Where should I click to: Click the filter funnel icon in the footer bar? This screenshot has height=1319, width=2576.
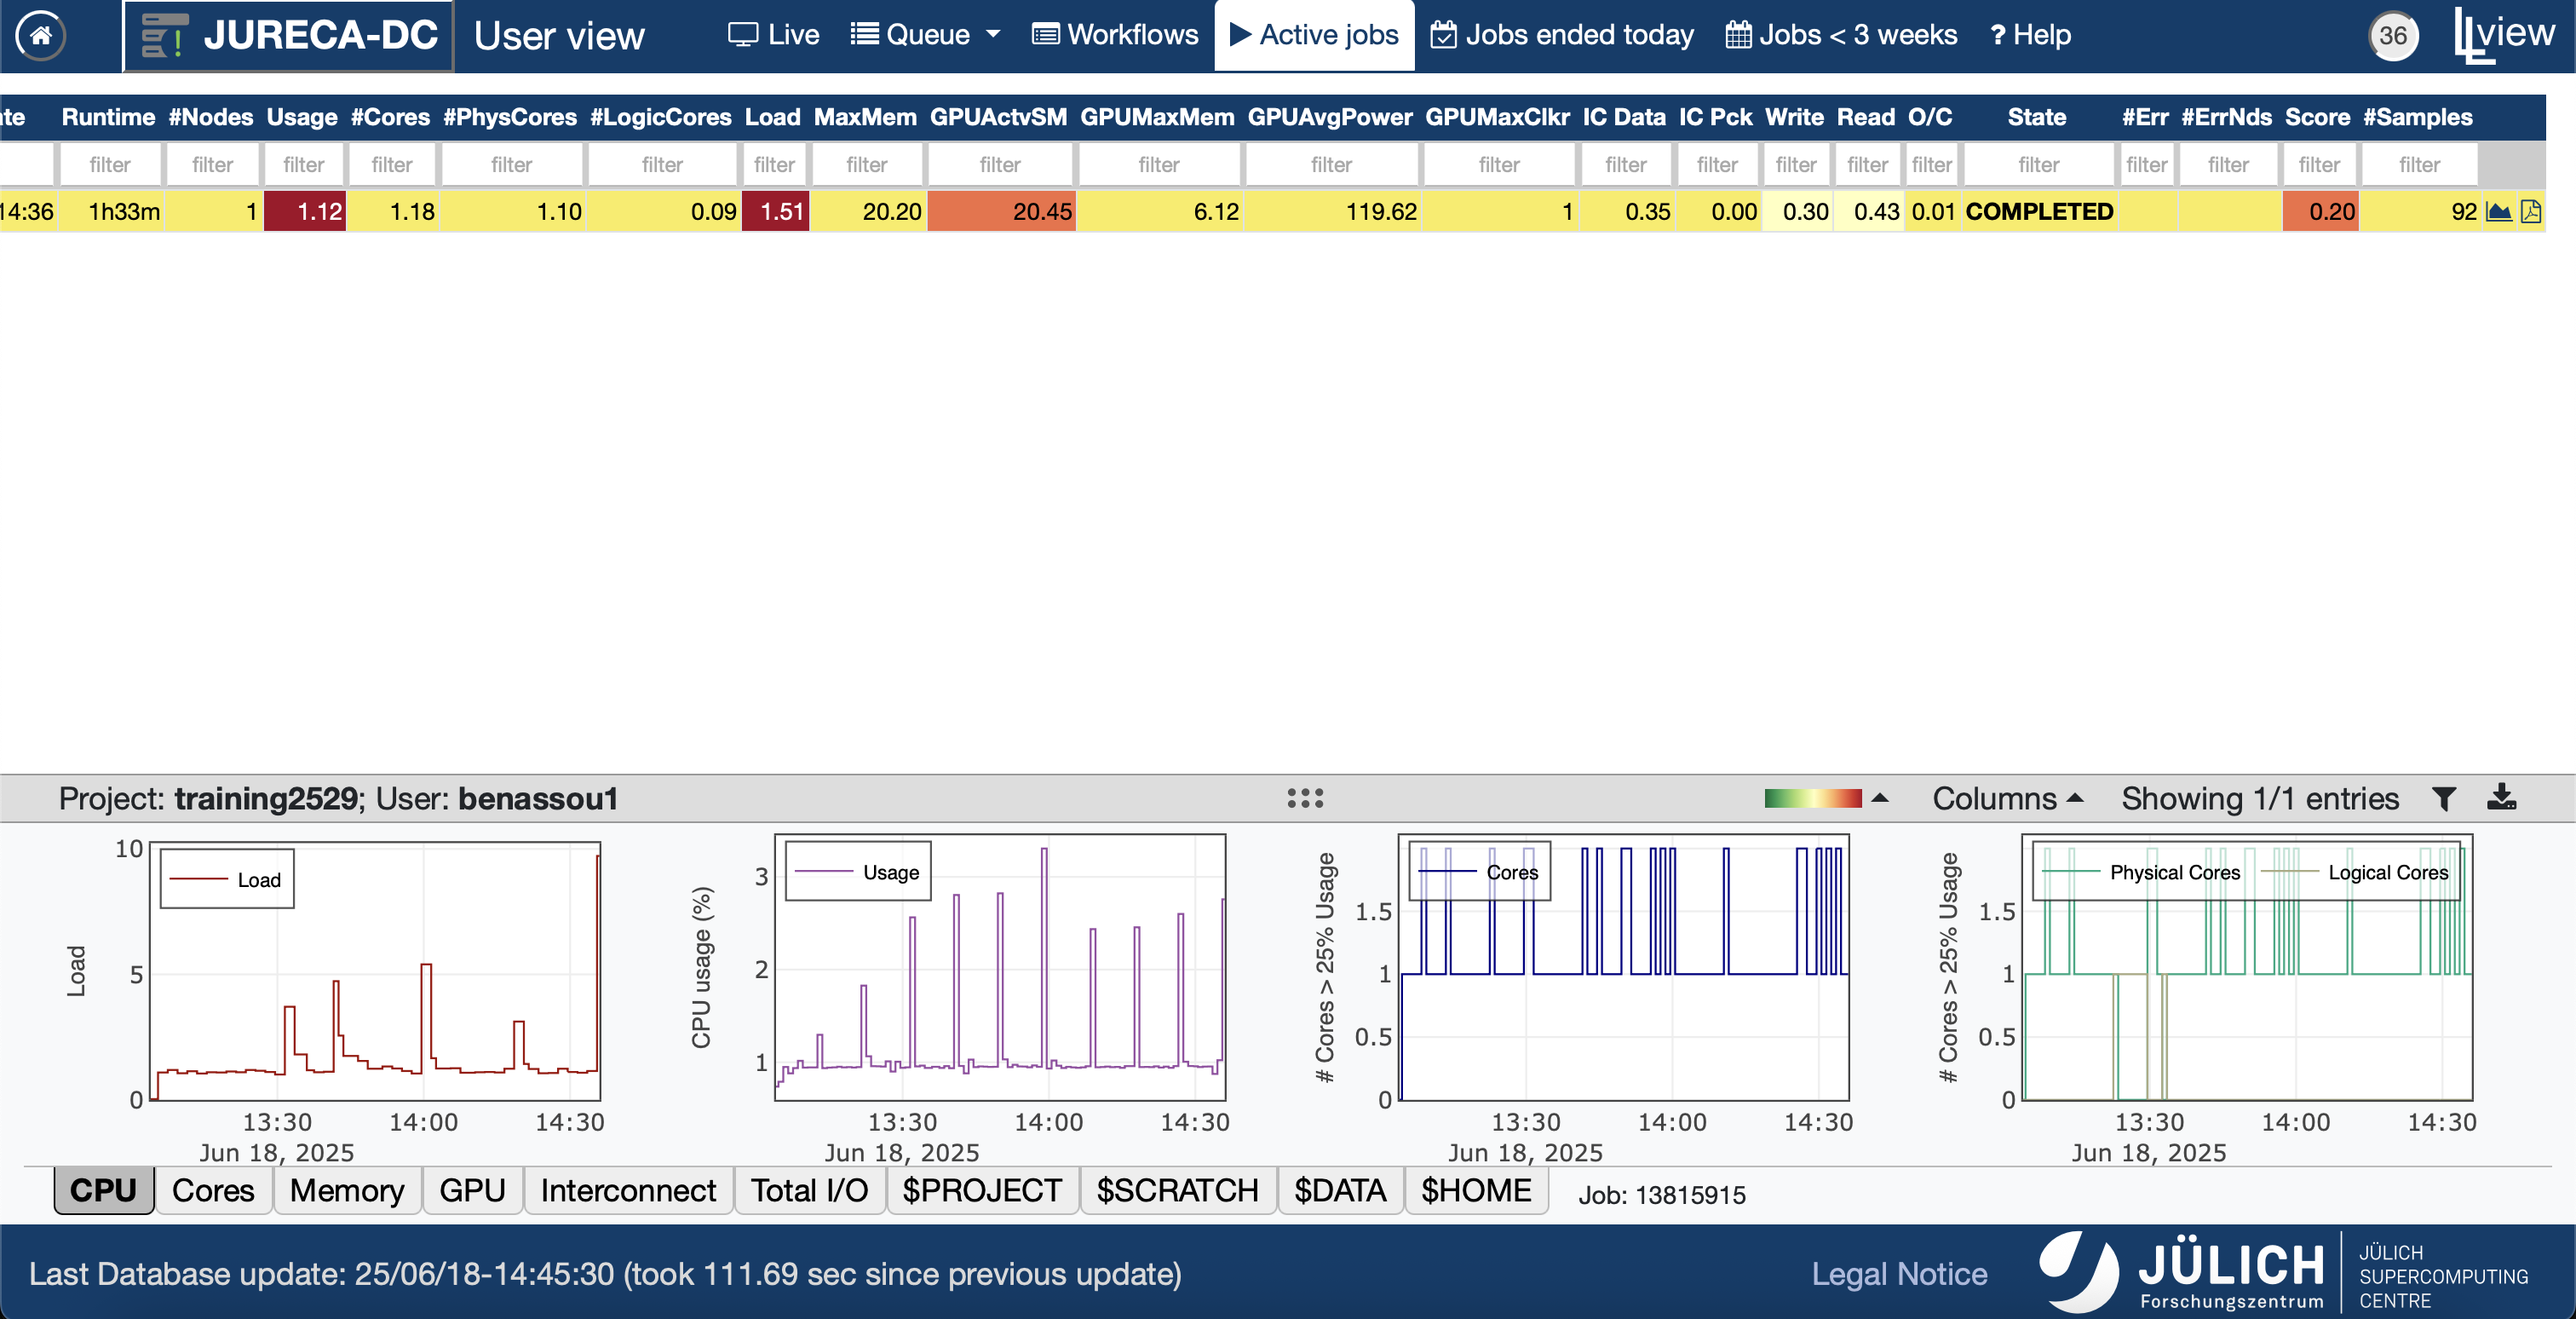pos(2444,798)
